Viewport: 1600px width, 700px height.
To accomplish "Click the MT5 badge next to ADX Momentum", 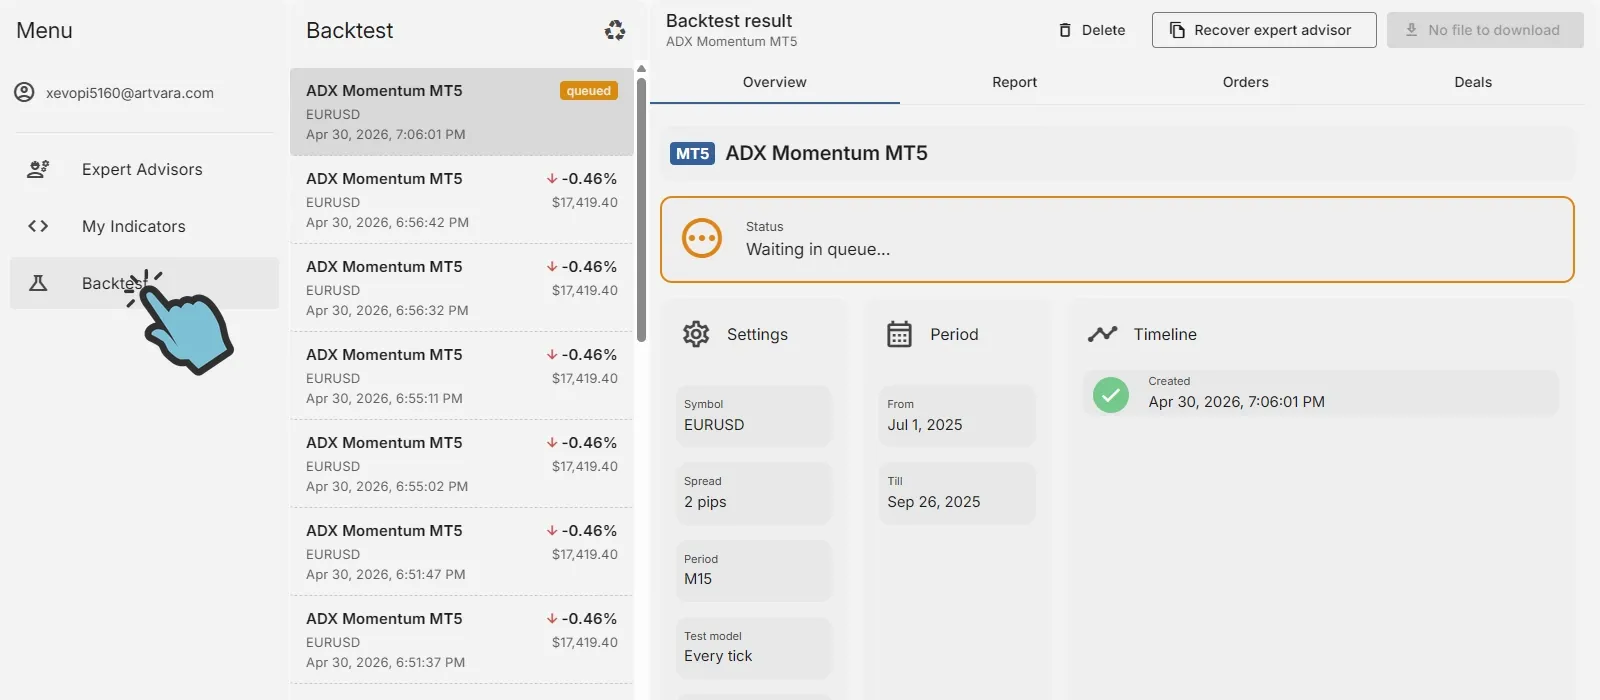I will tap(692, 153).
